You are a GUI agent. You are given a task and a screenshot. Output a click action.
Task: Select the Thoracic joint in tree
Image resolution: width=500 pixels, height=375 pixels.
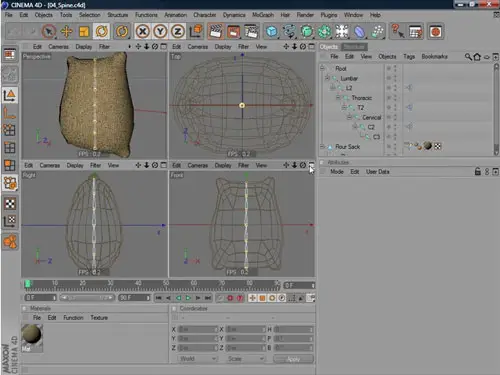coord(361,98)
